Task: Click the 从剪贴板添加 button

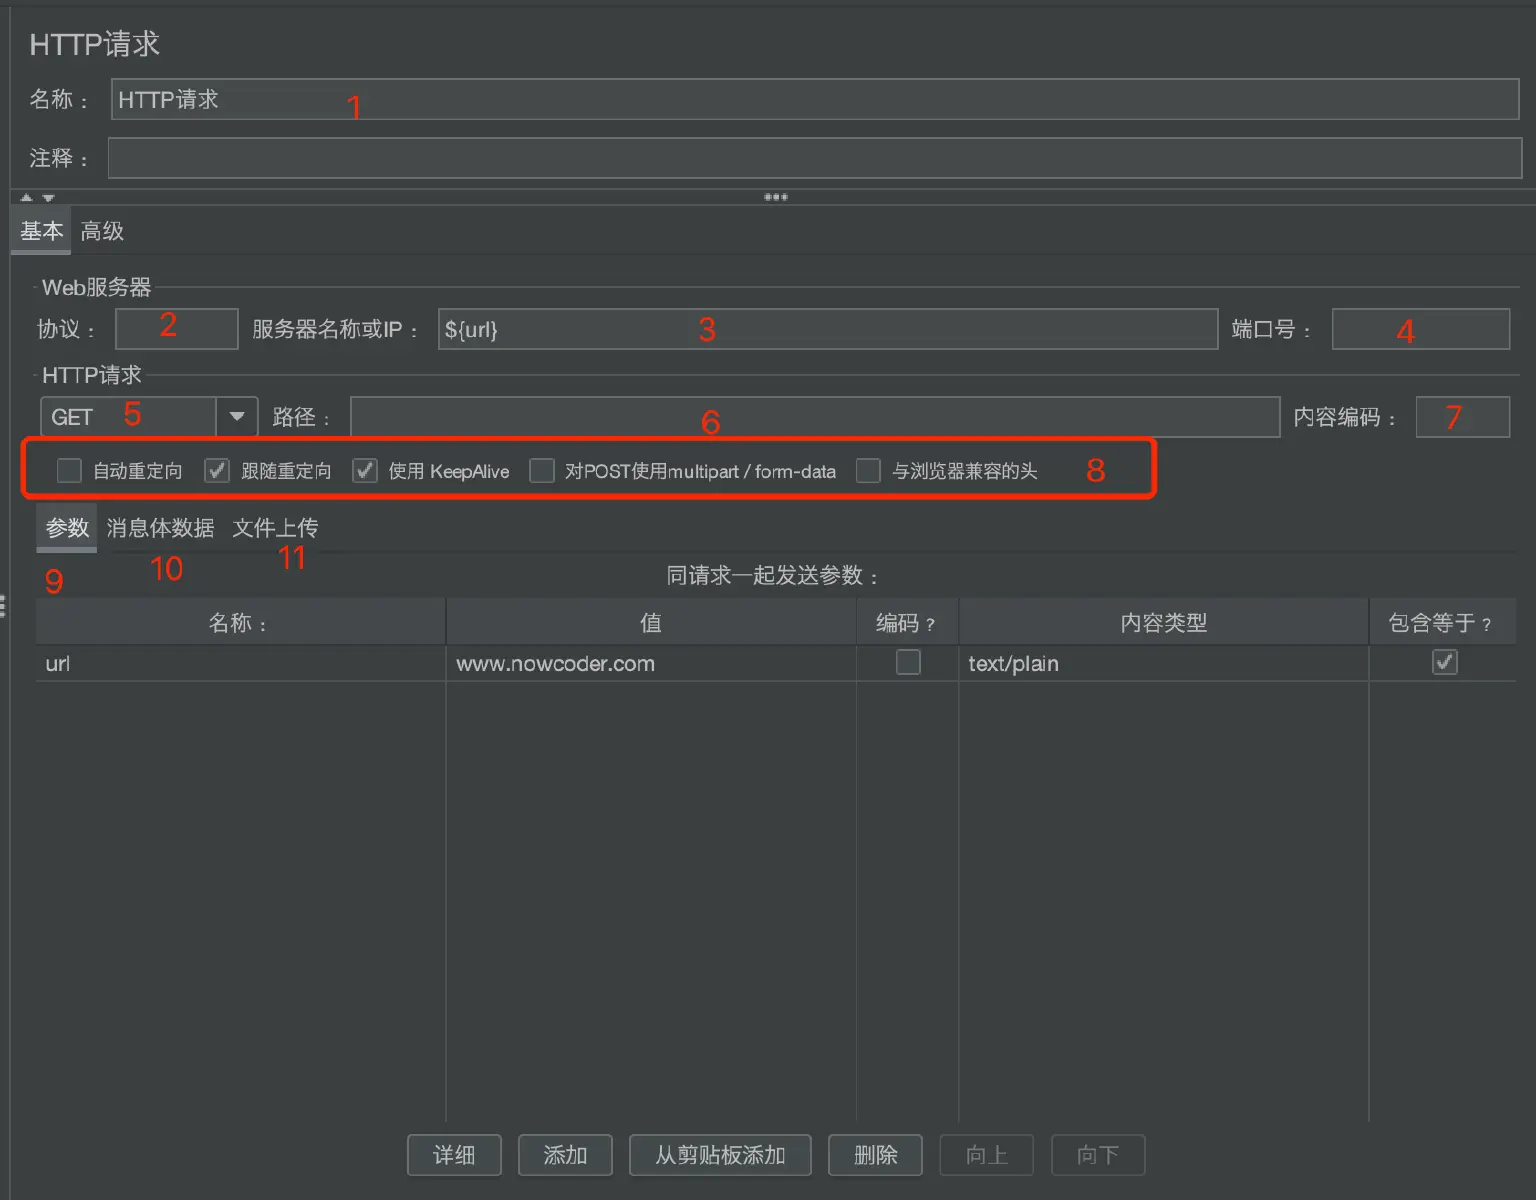Action: [719, 1155]
